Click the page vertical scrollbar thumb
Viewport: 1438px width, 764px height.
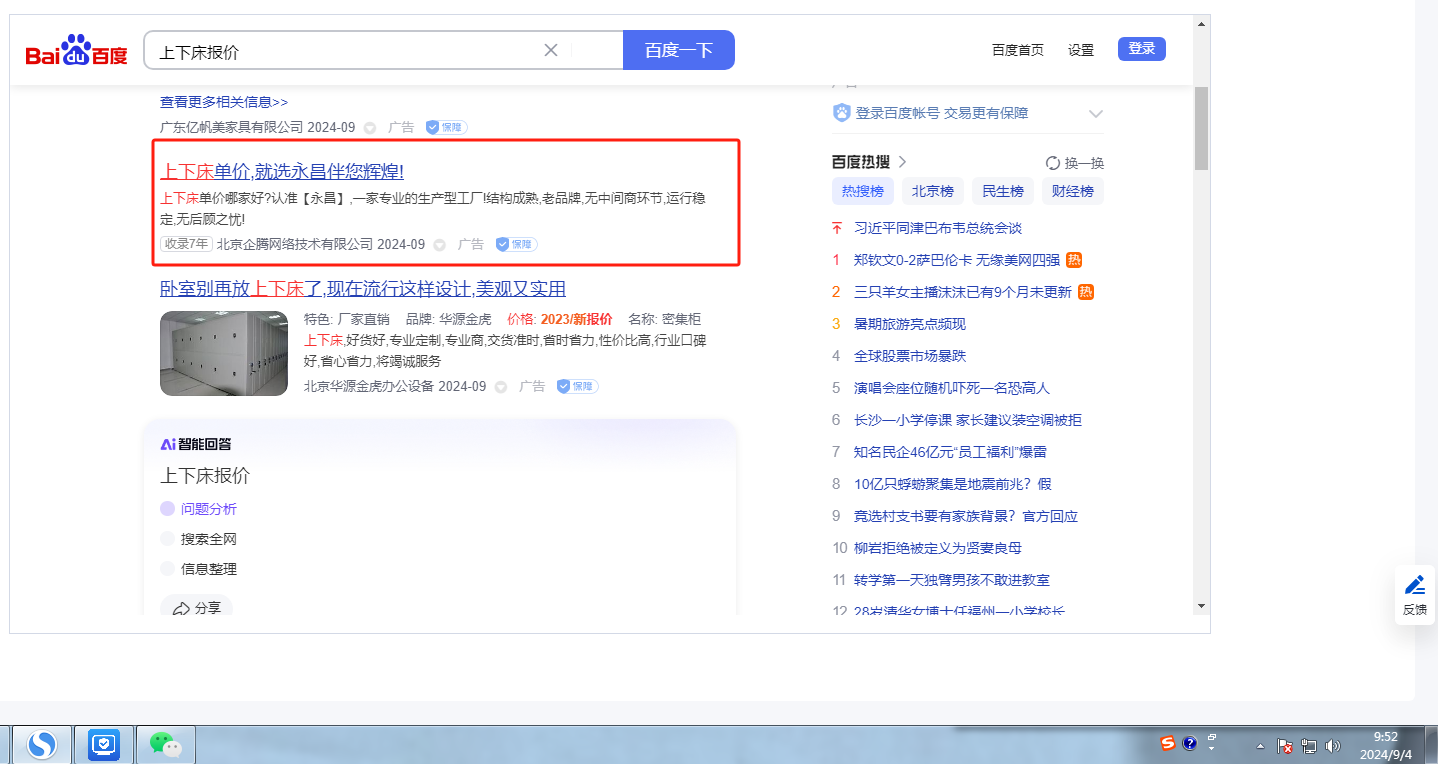[x=1201, y=130]
